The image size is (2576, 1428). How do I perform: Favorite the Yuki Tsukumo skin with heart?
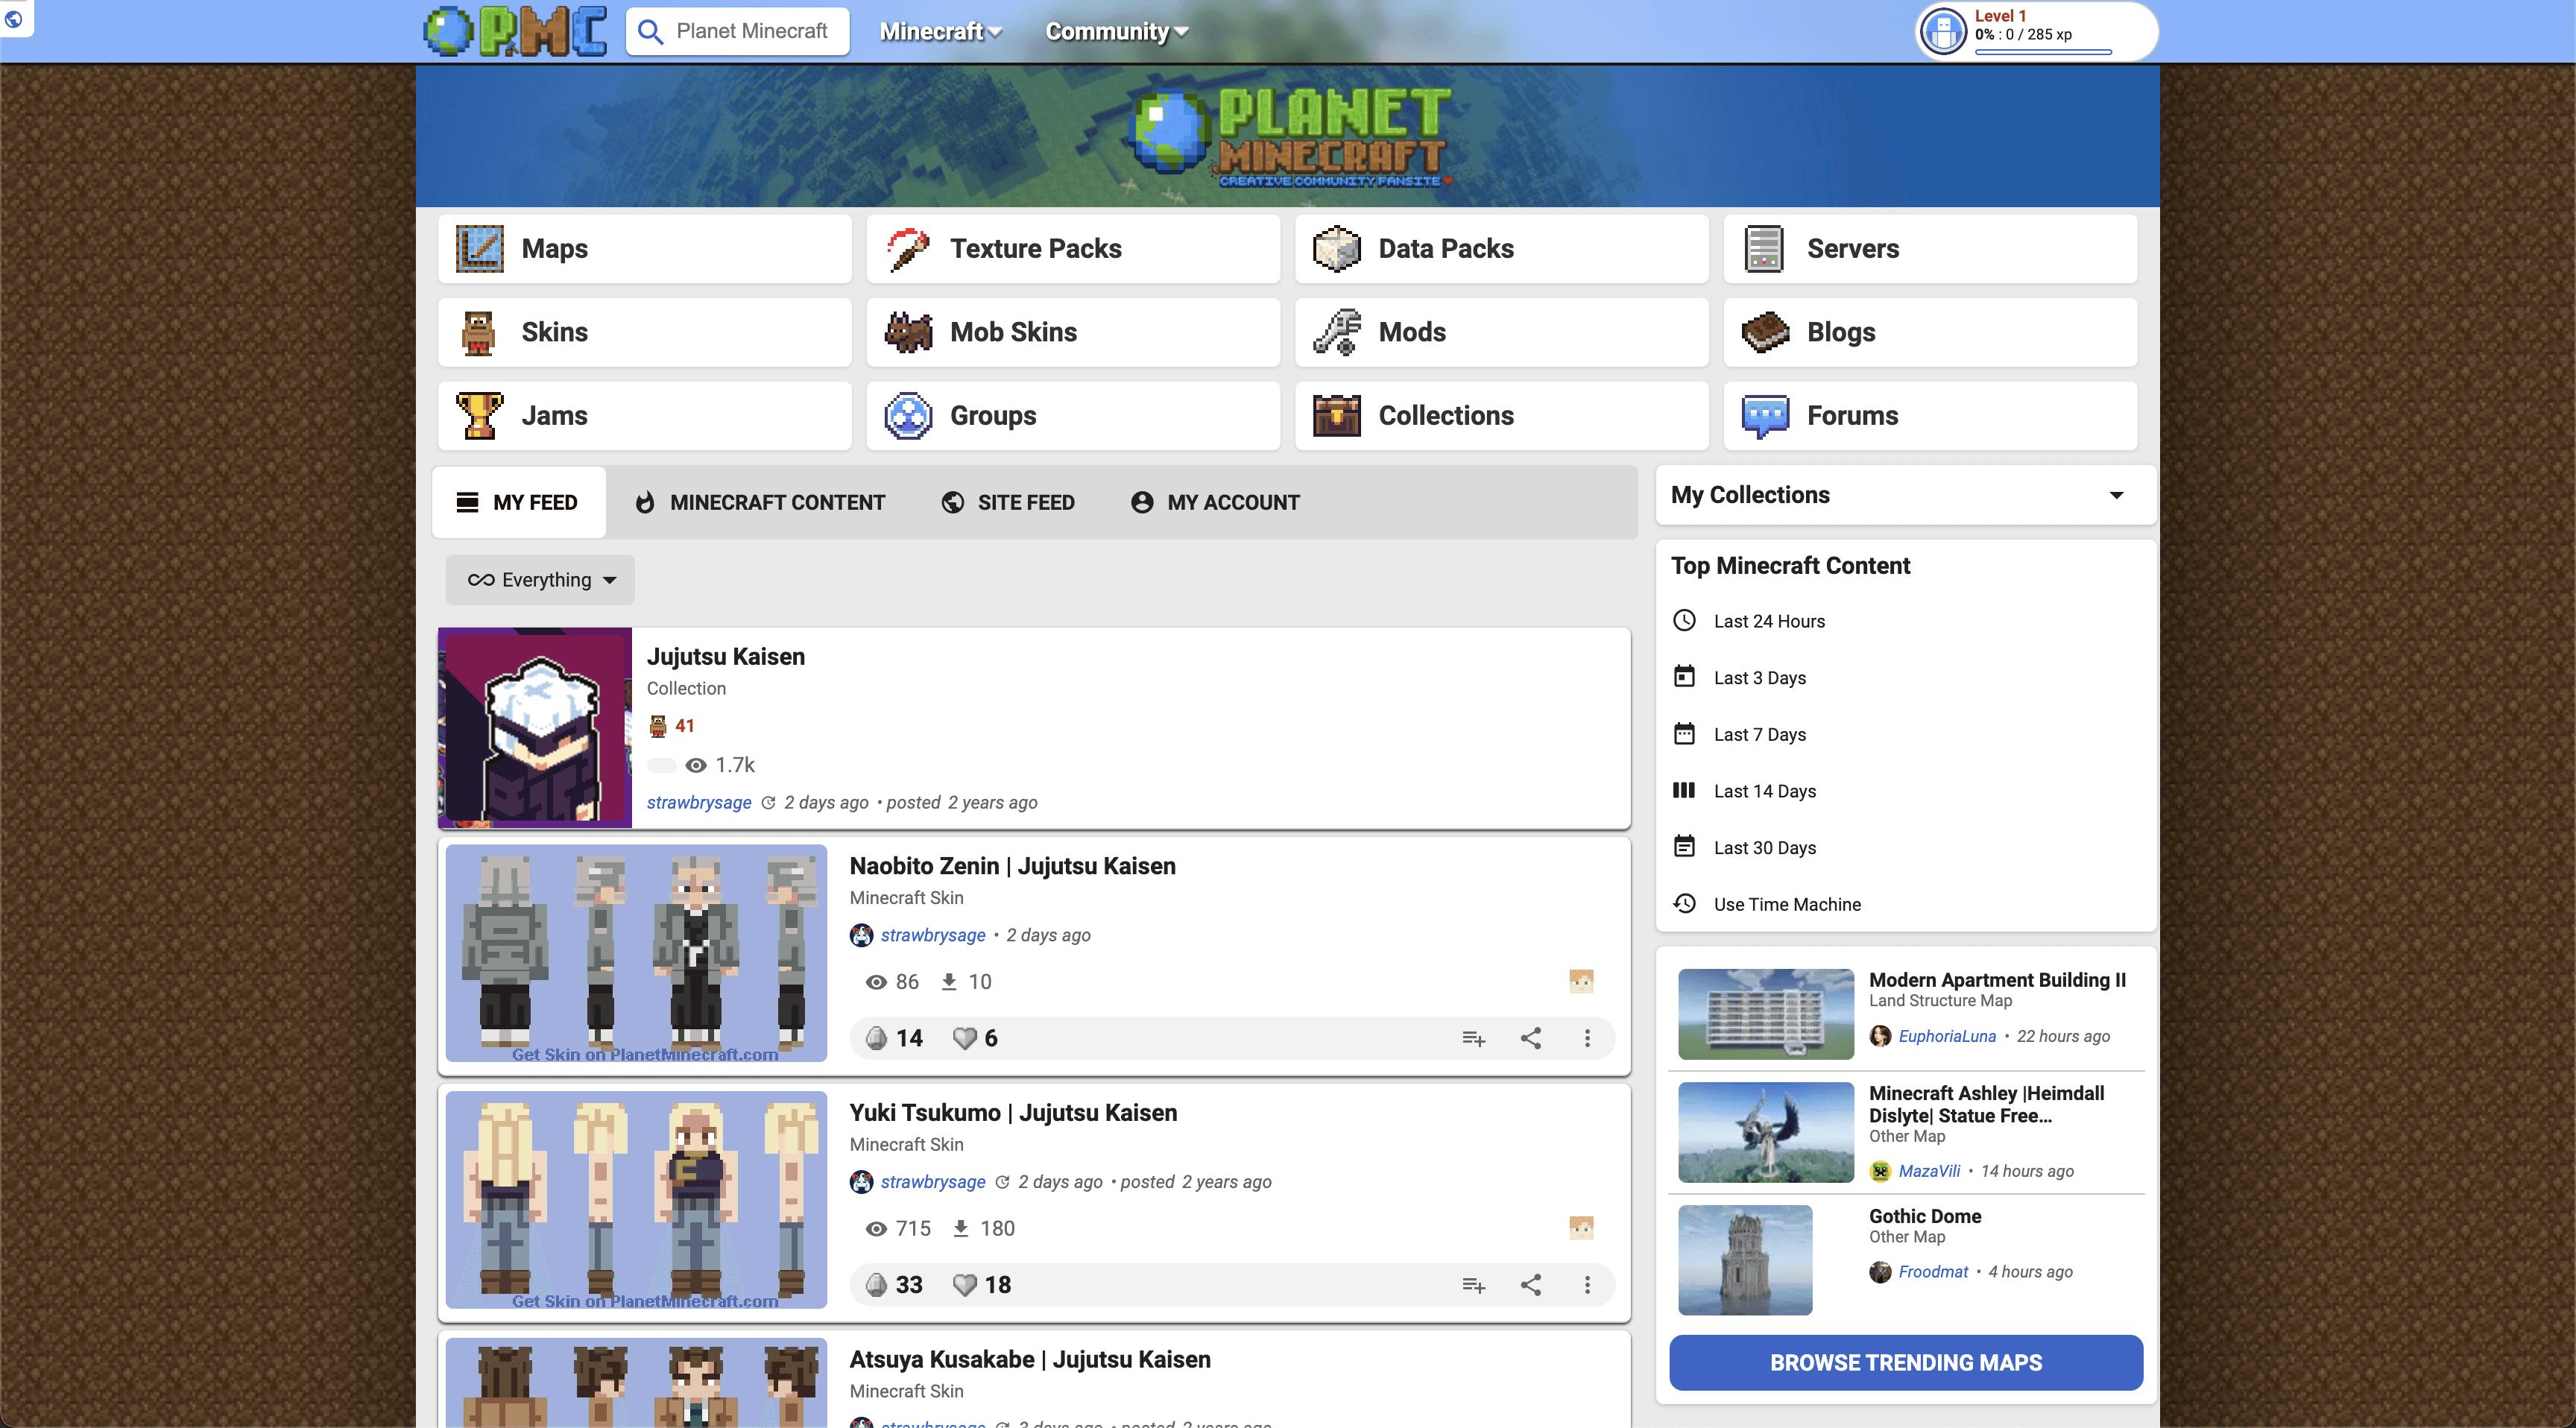tap(965, 1285)
